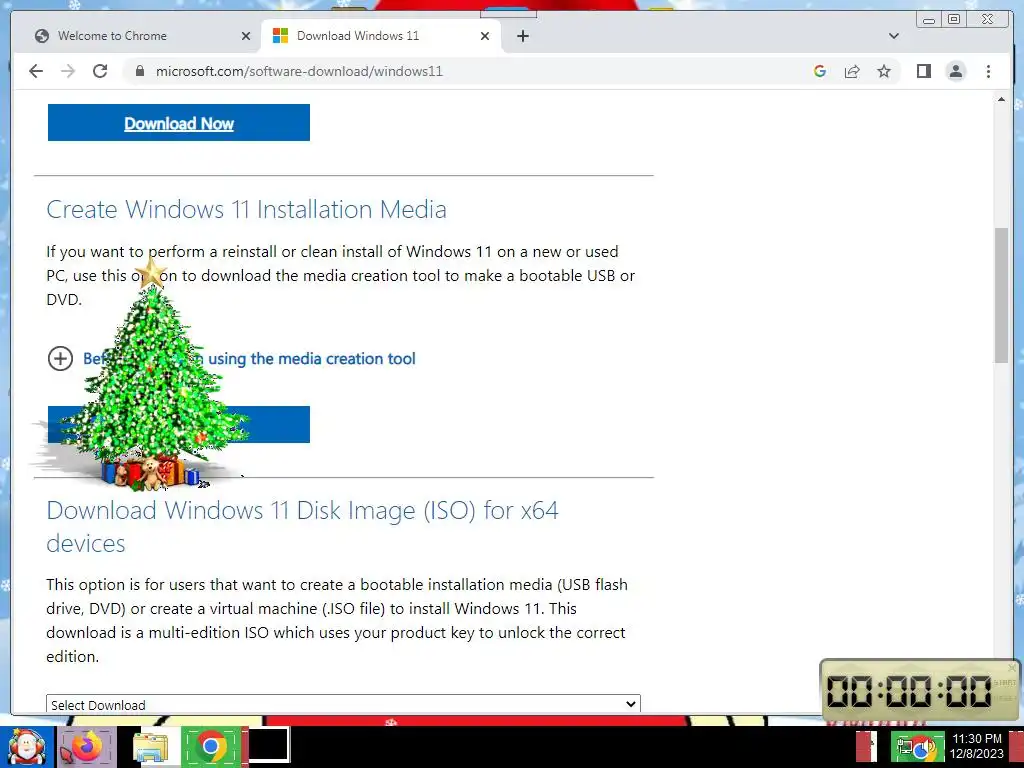1024x768 pixels.
Task: Expand the media creation tool plus circle
Action: pyautogui.click(x=60, y=359)
